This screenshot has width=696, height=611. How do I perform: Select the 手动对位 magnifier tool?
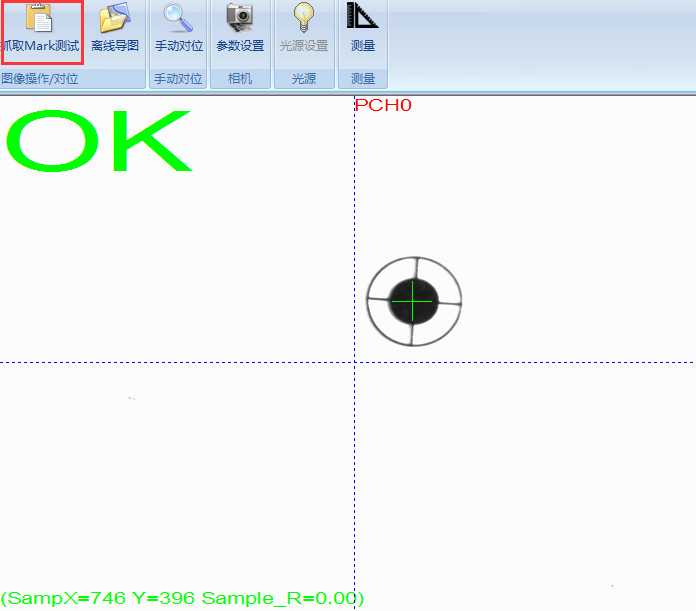(178, 19)
